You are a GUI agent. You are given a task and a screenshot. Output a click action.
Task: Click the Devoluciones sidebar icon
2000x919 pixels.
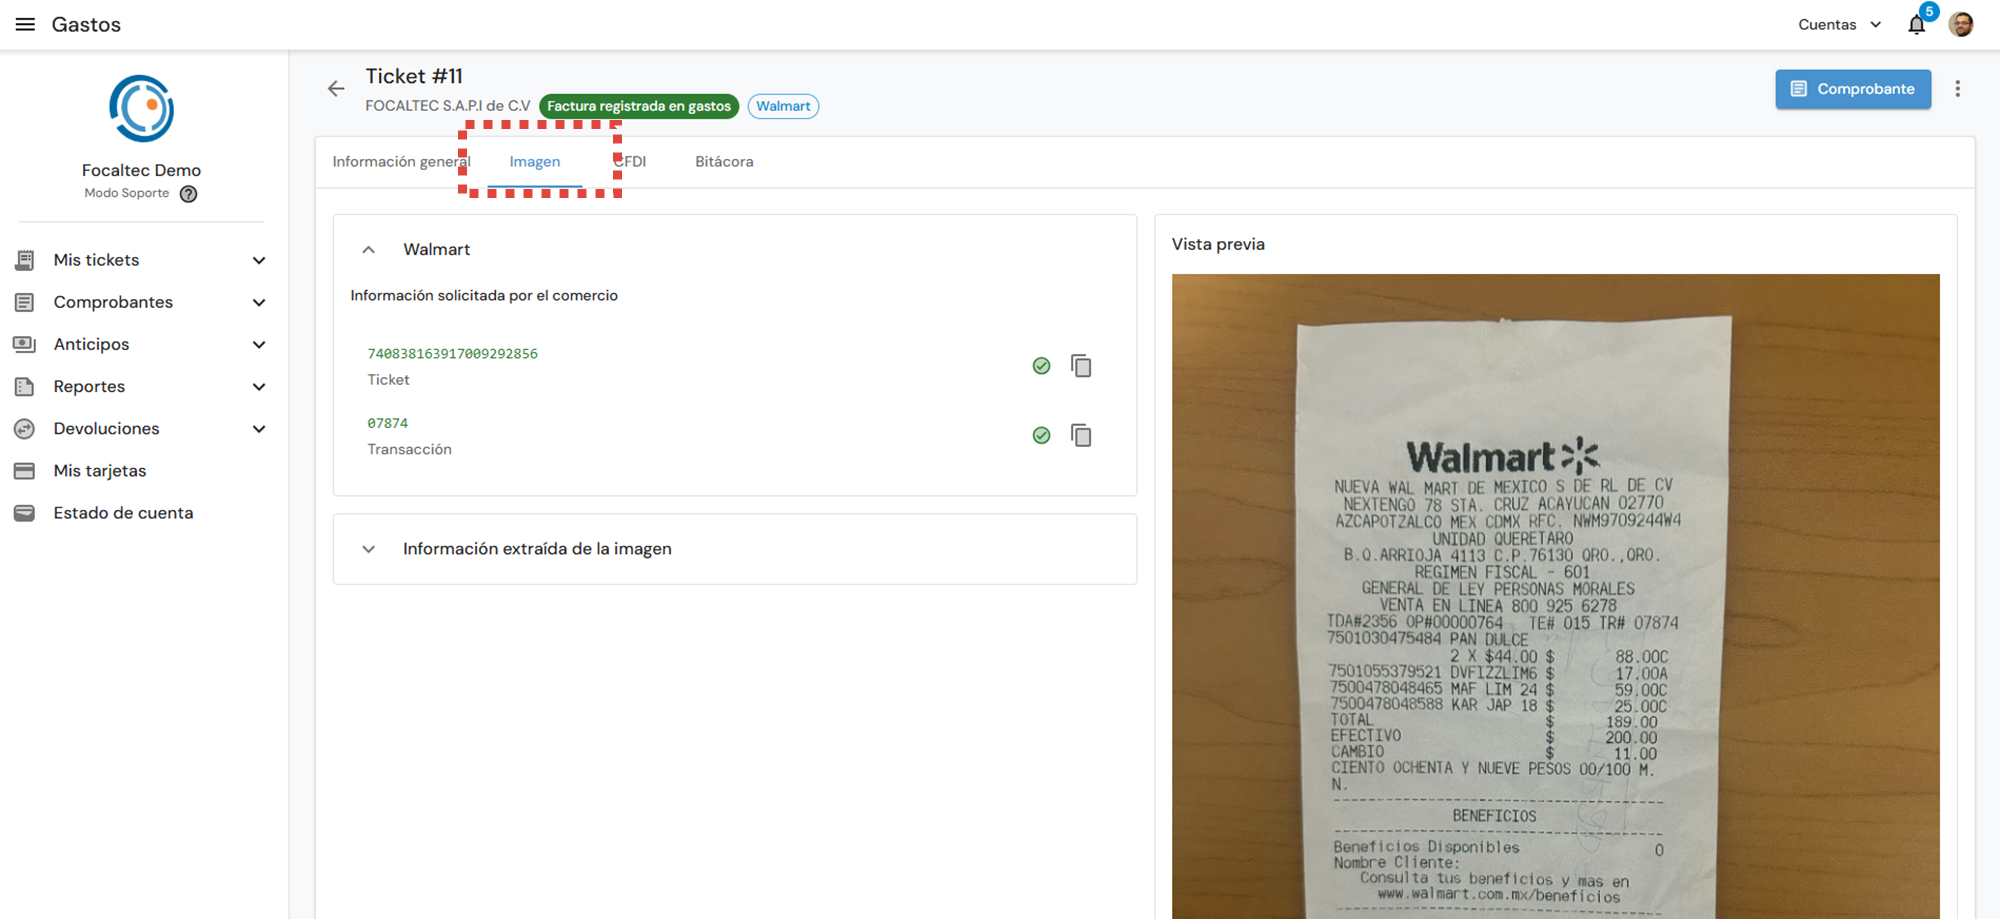pos(25,429)
